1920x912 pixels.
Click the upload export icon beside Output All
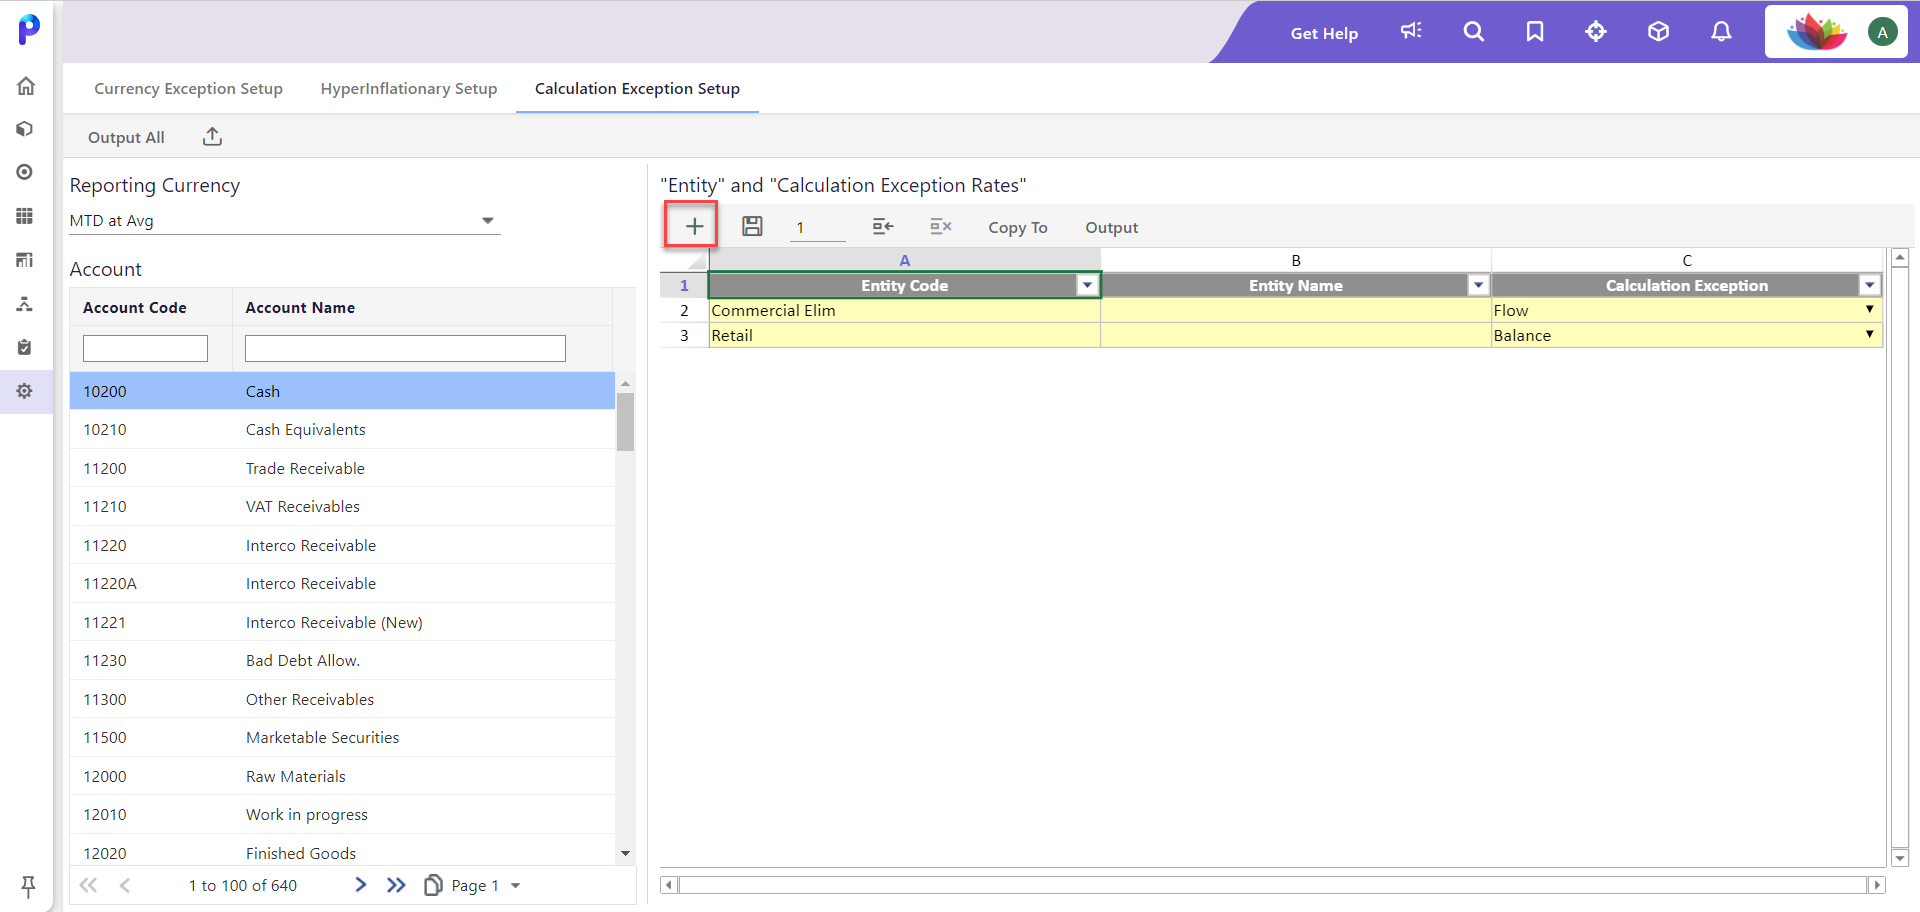212,137
